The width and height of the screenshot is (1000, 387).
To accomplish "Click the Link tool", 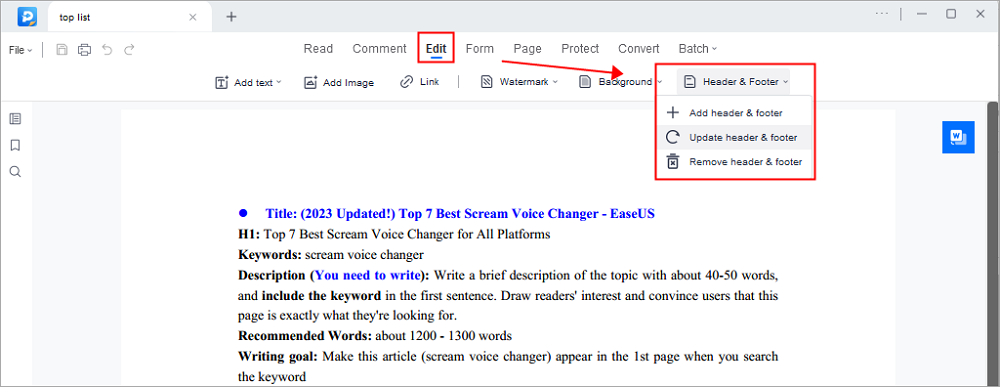I will [420, 82].
